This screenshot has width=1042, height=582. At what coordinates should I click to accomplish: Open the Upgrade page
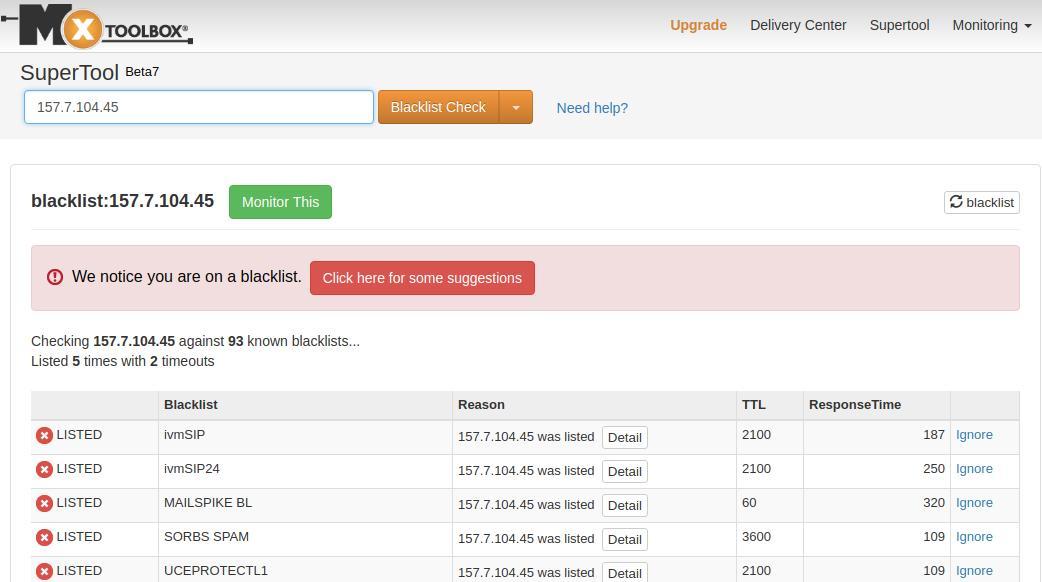(x=698, y=25)
